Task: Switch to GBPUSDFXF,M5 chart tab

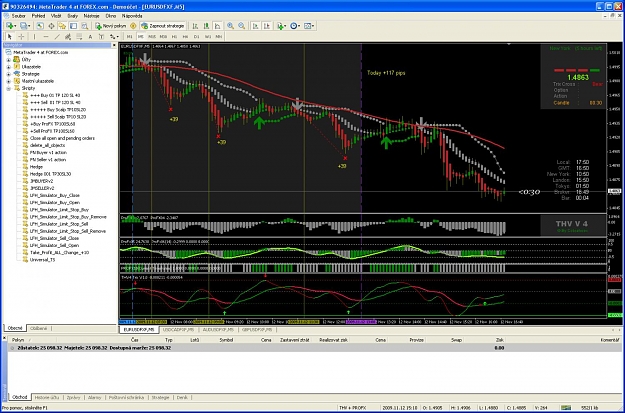Action: click(x=257, y=330)
